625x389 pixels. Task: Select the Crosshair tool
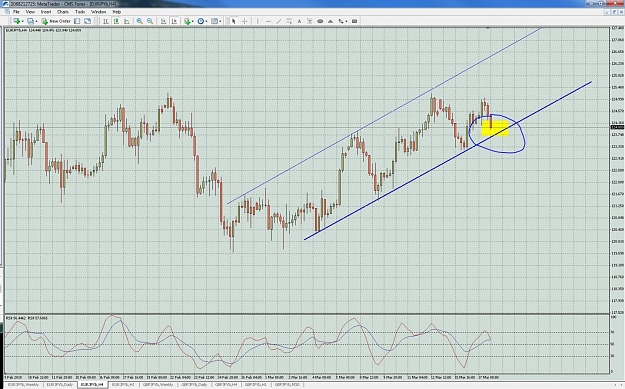[244, 21]
